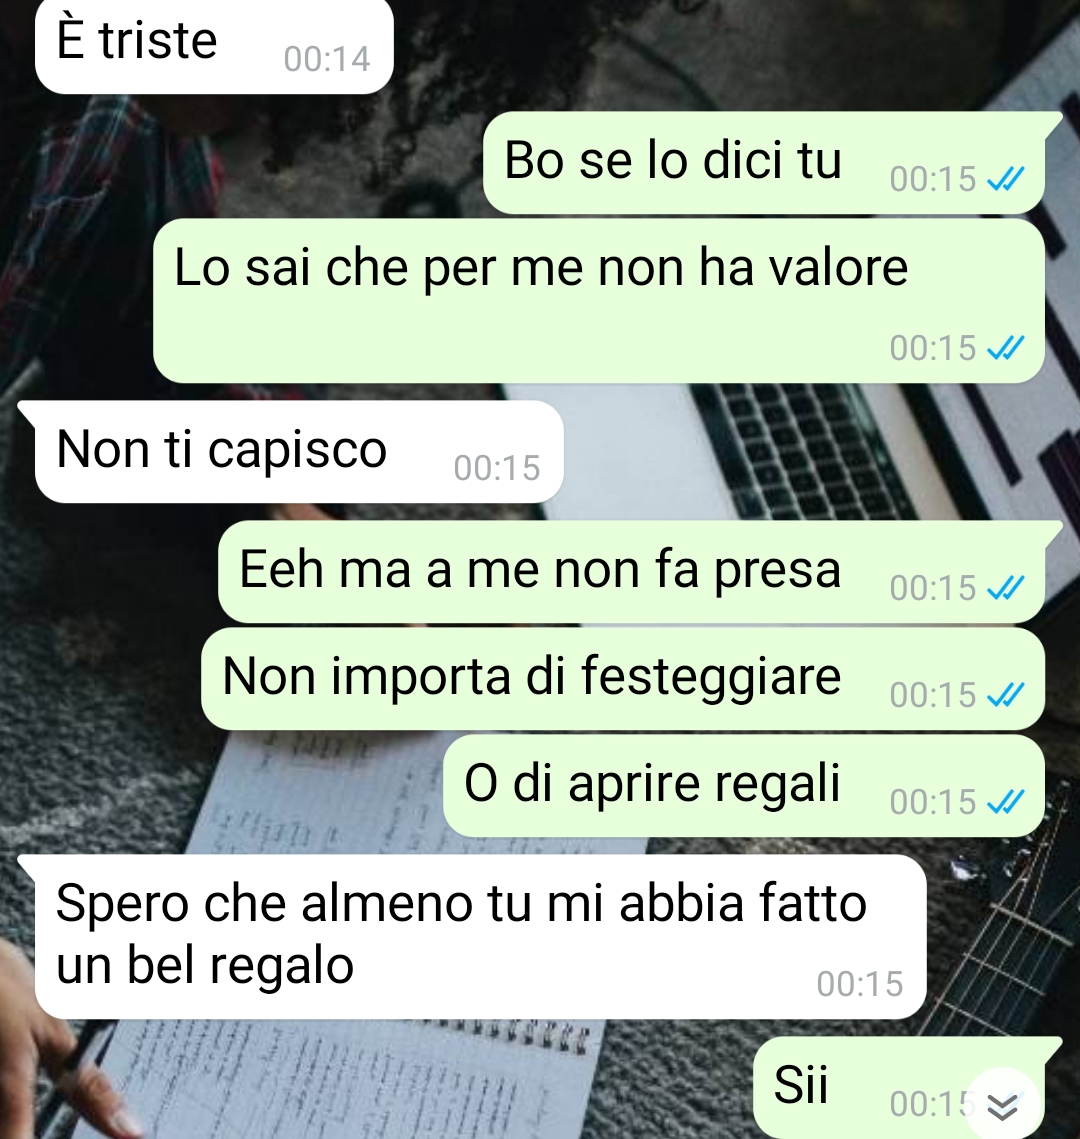Select the 'Bo se lo dici tu' message
This screenshot has height=1139, width=1080.
(x=764, y=163)
